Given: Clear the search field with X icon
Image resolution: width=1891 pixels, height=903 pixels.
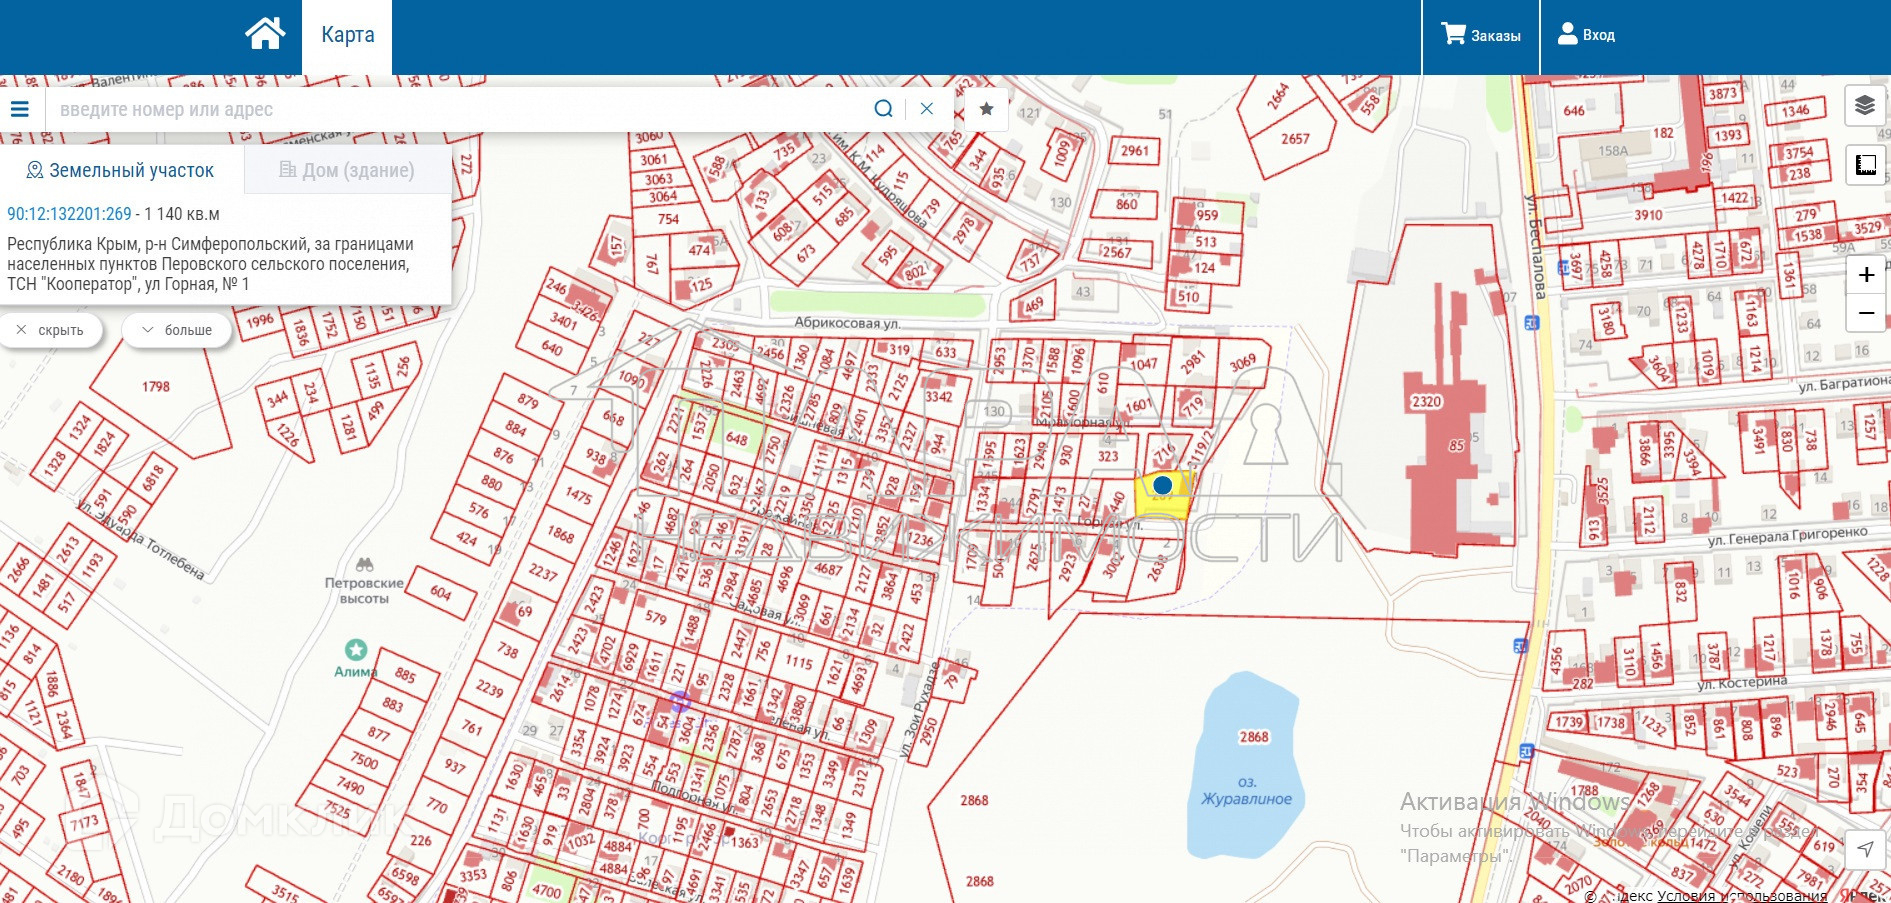Looking at the screenshot, I should pyautogui.click(x=927, y=109).
